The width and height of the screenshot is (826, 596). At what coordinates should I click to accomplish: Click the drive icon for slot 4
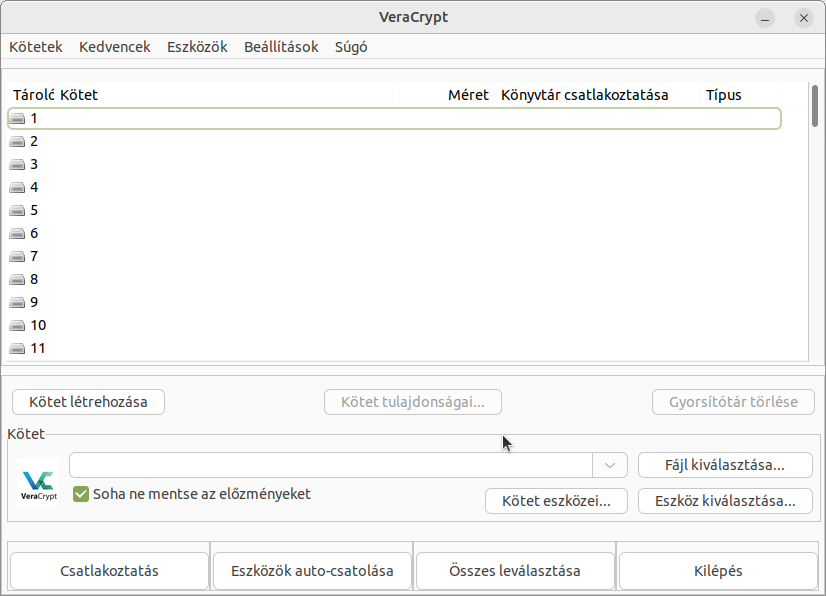click(x=17, y=188)
